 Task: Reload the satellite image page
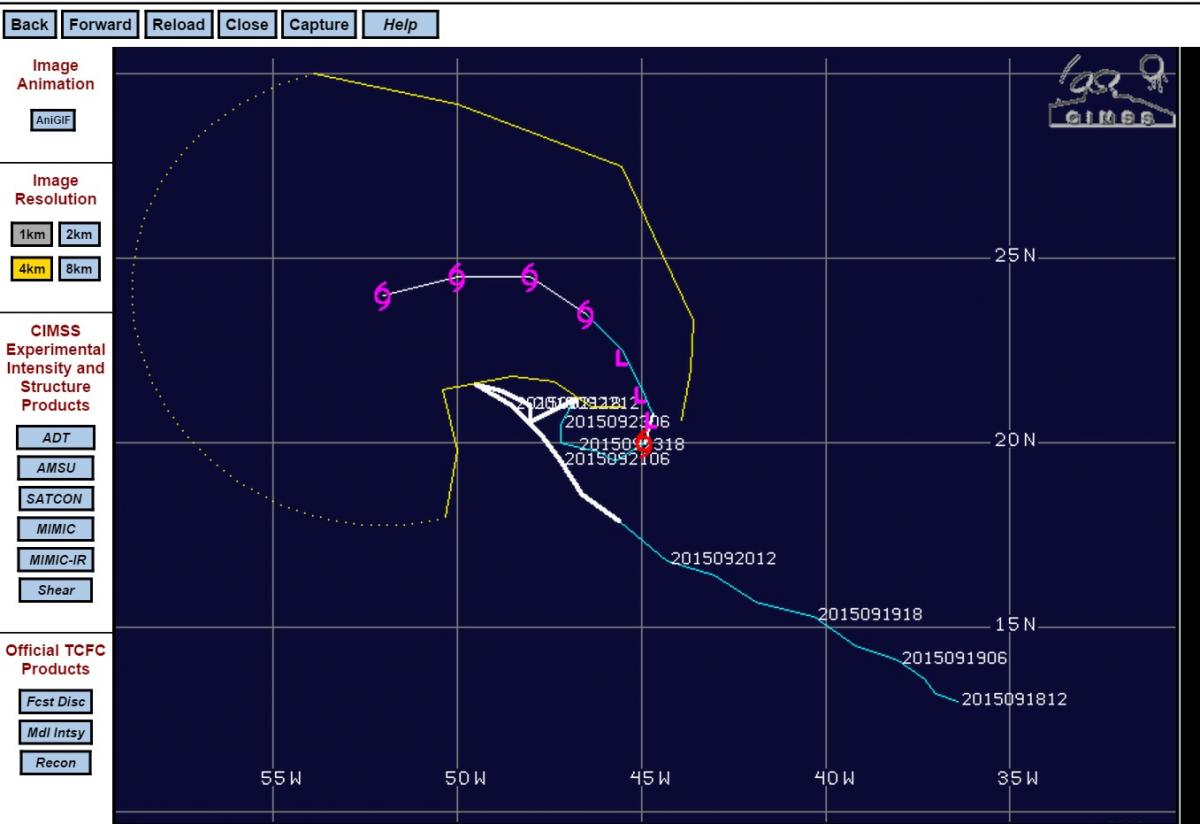pos(178,25)
